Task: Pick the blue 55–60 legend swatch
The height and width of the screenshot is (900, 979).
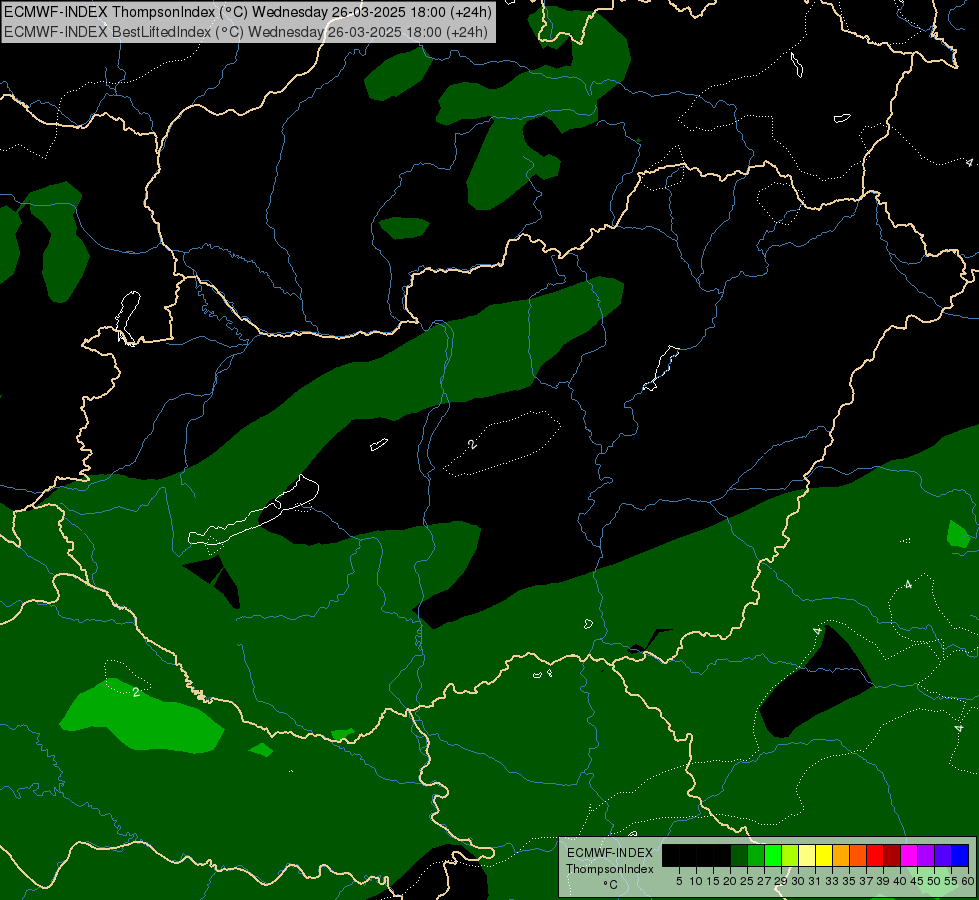Action: pyautogui.click(x=960, y=855)
